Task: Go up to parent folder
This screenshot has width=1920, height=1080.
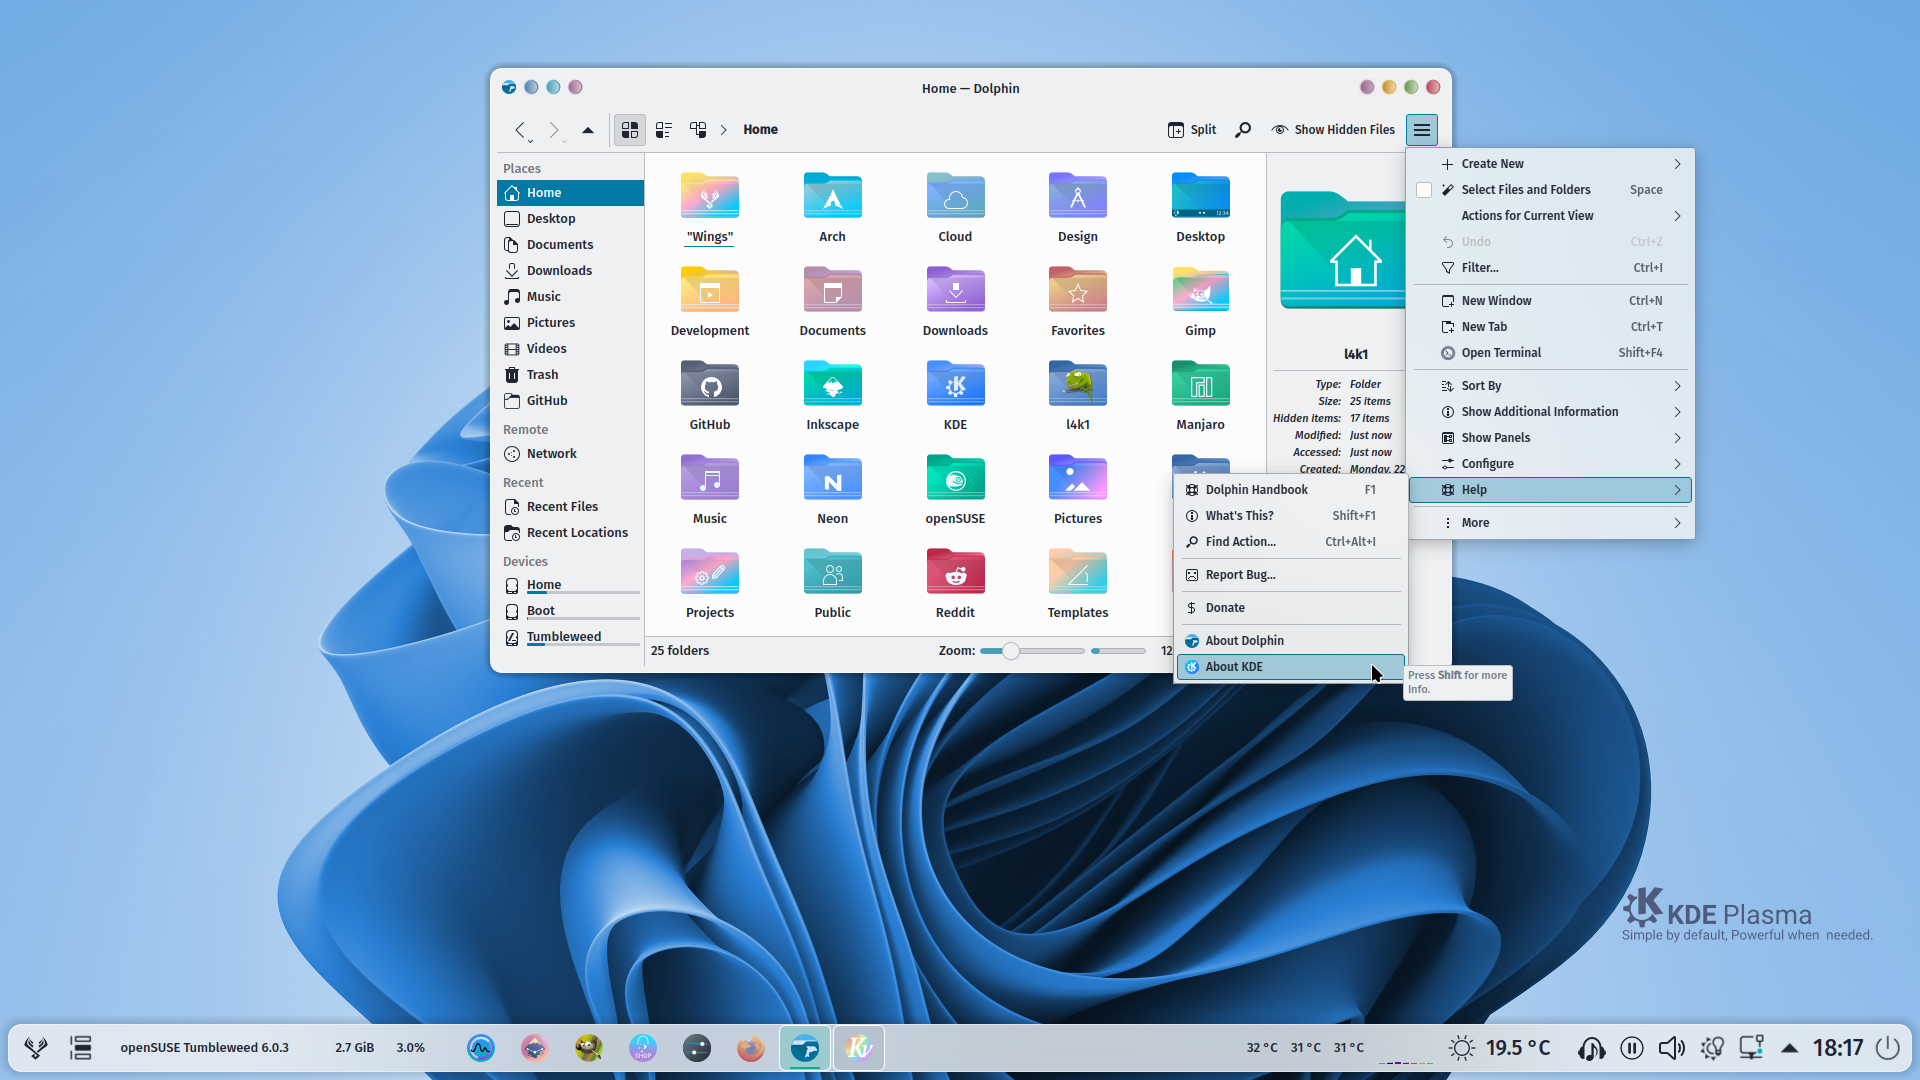Action: coord(588,130)
